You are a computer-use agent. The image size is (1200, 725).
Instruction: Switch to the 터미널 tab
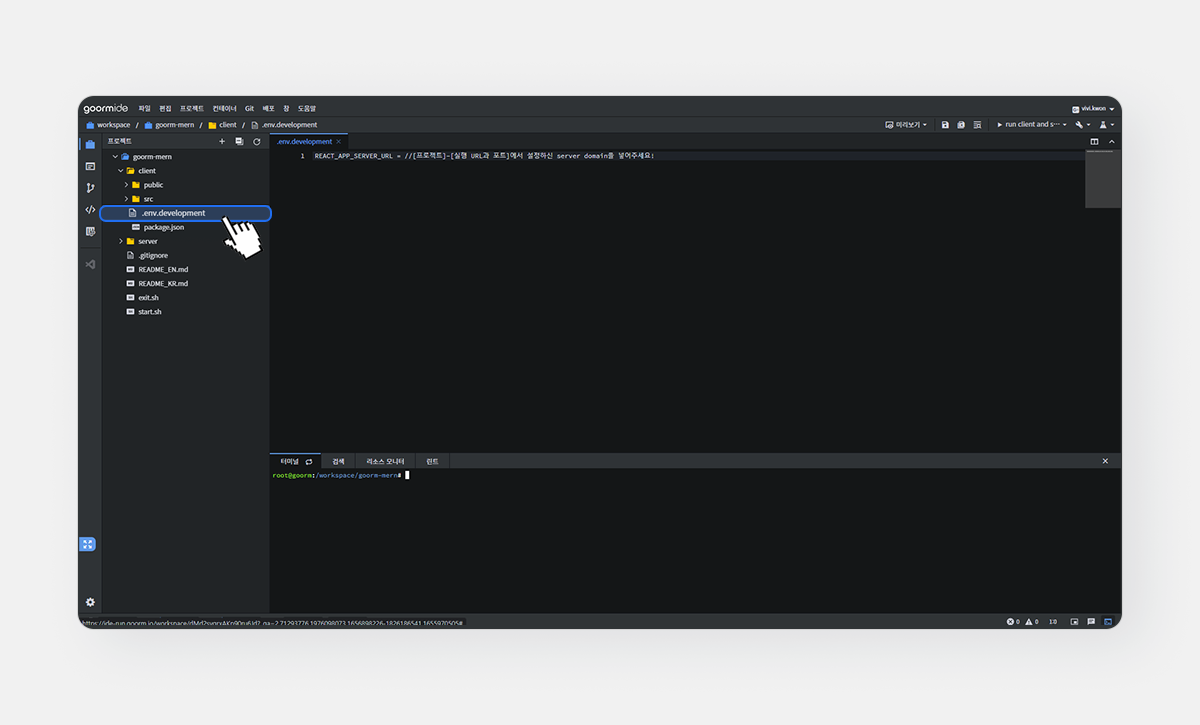(290, 461)
